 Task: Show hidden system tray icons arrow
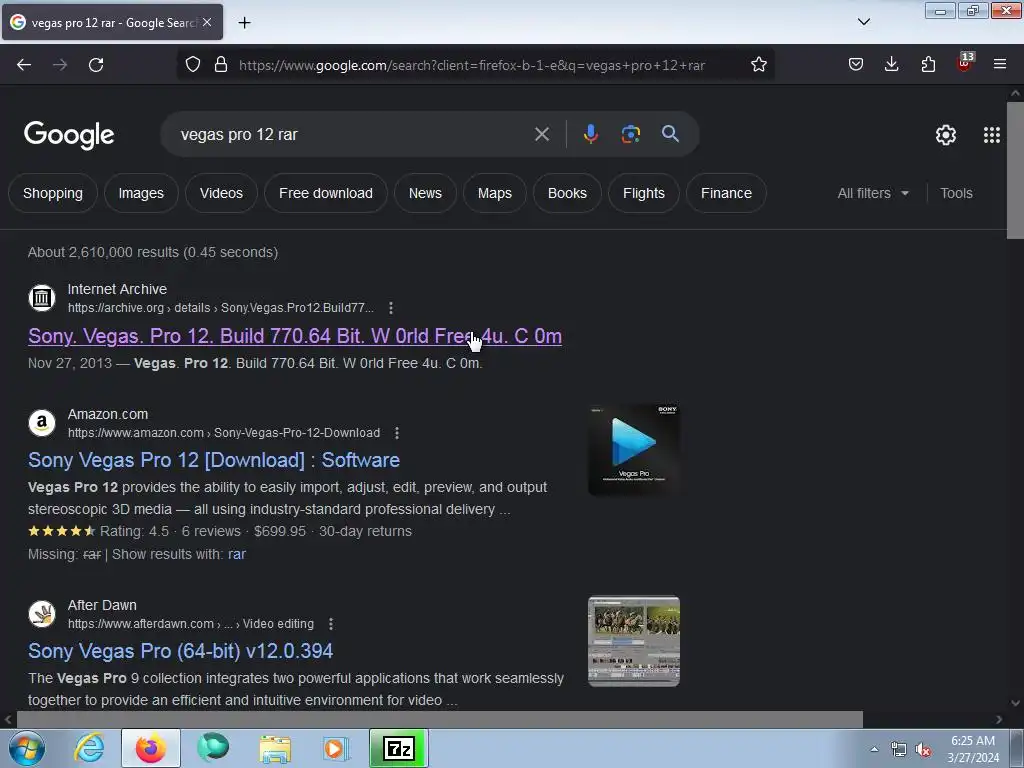tap(874, 749)
